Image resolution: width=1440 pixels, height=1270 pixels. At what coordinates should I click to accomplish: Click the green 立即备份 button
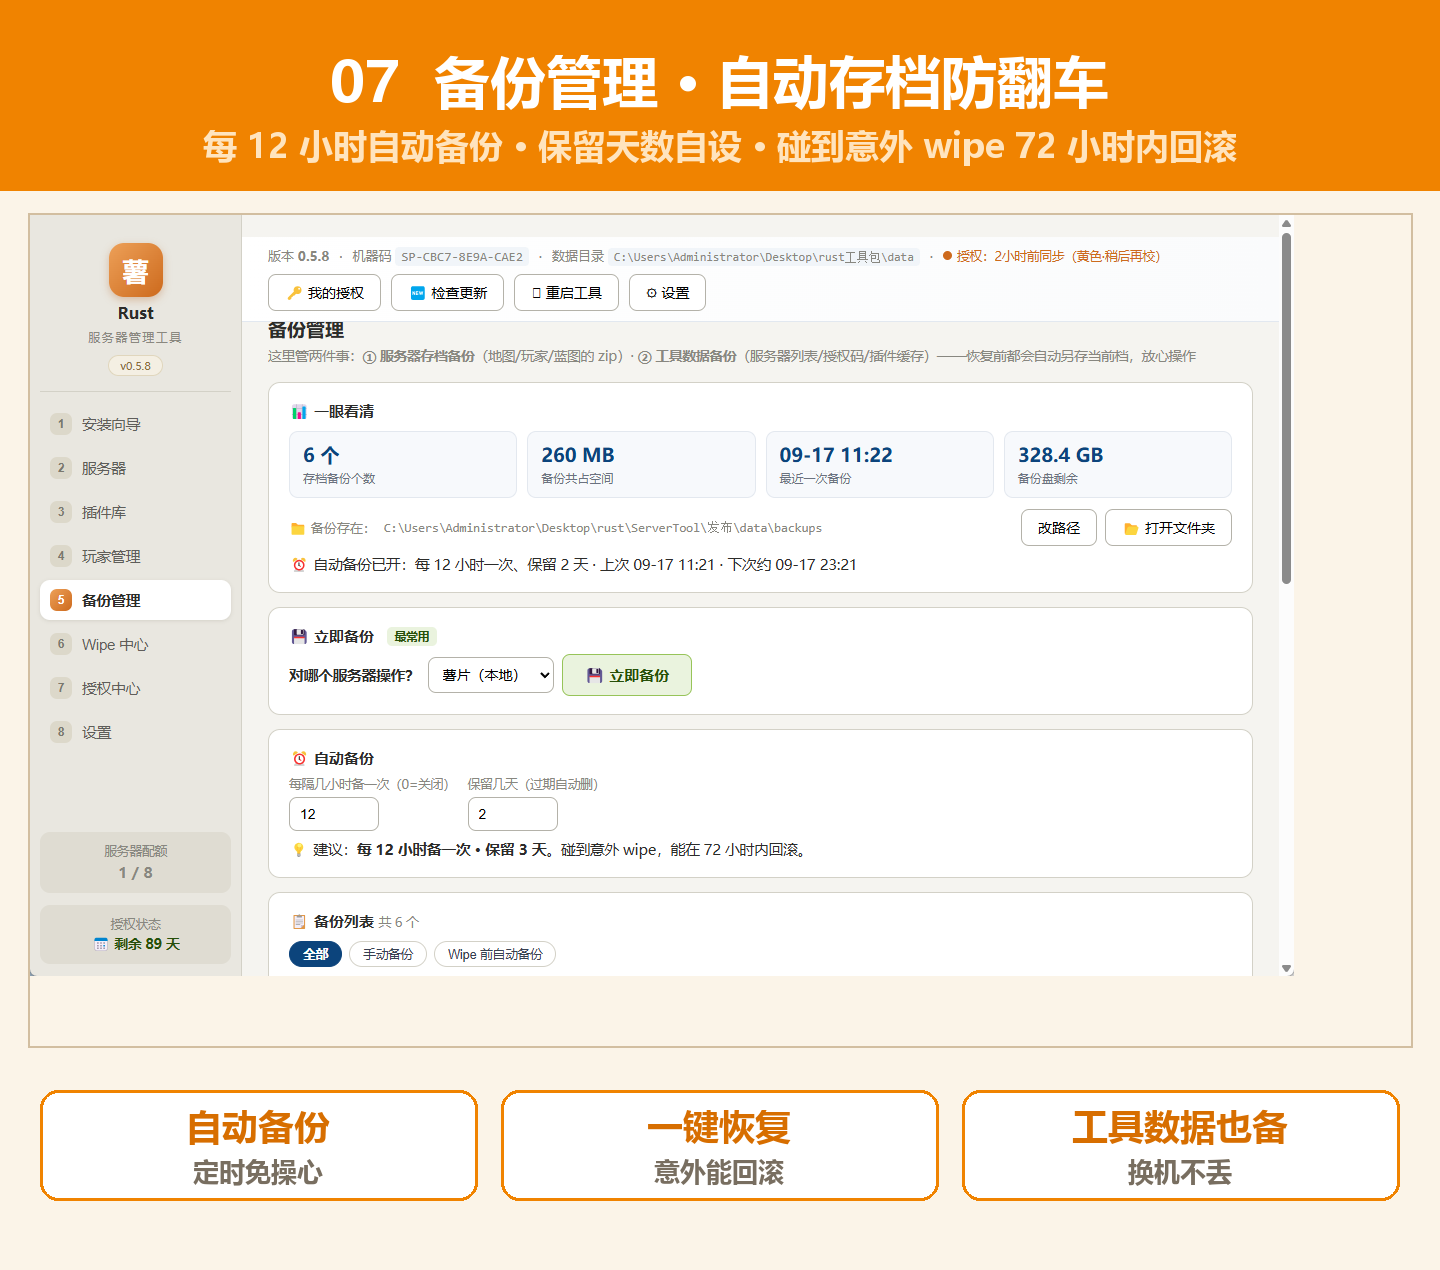627,675
